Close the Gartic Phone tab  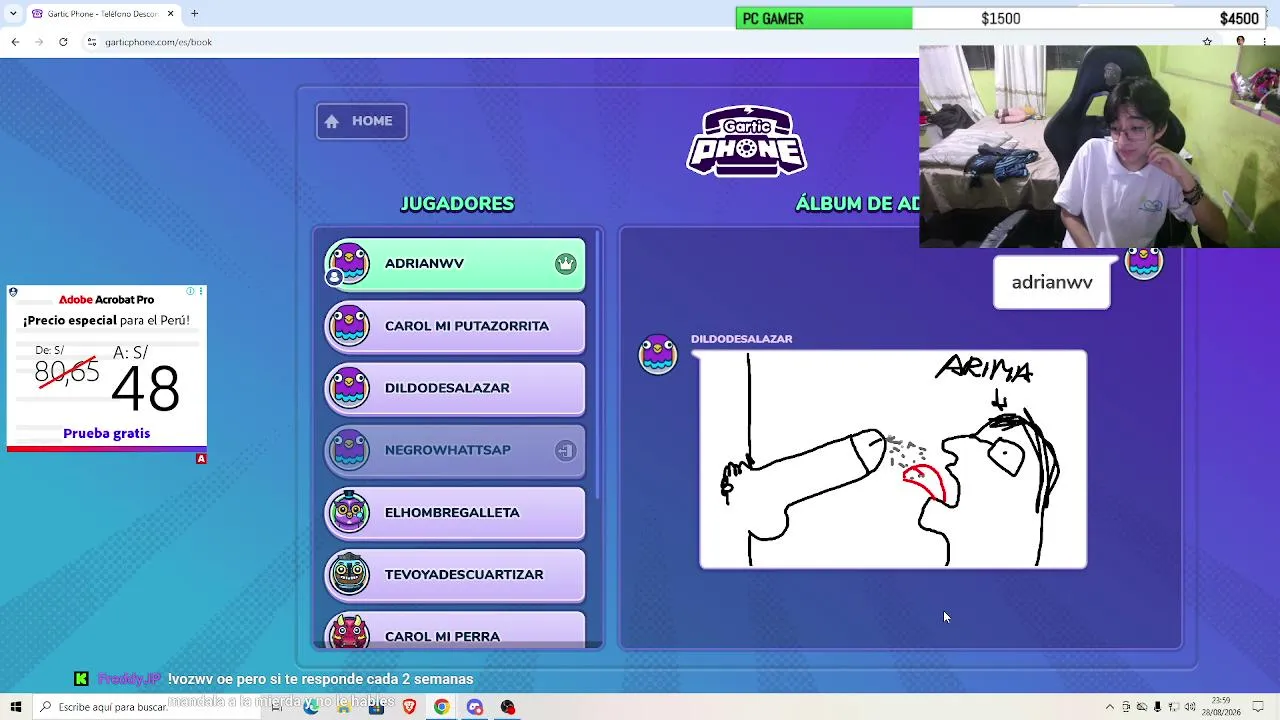[x=170, y=14]
